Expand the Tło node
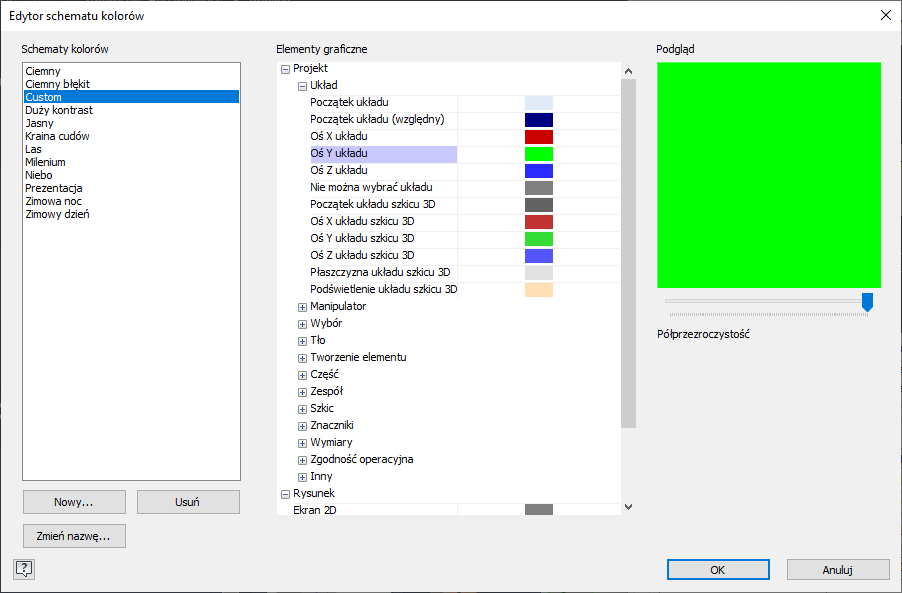This screenshot has height=593, width=902. tap(302, 341)
